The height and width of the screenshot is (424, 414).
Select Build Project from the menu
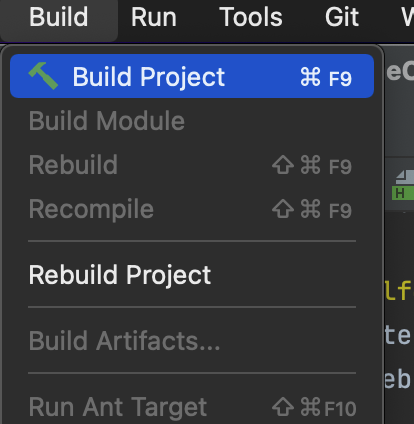(x=192, y=76)
